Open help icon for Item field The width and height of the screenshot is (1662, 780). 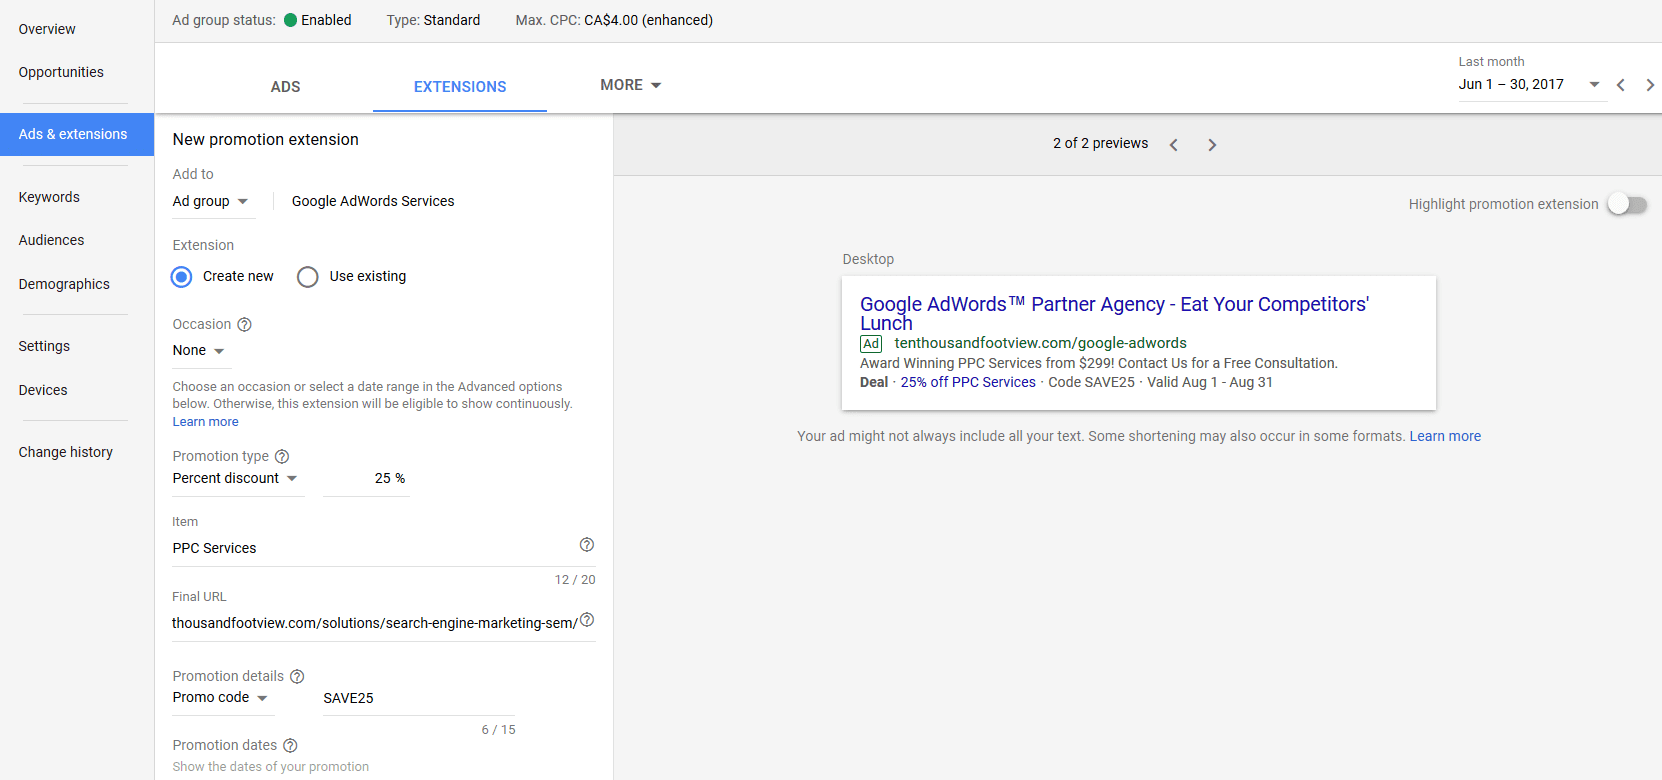coord(587,545)
